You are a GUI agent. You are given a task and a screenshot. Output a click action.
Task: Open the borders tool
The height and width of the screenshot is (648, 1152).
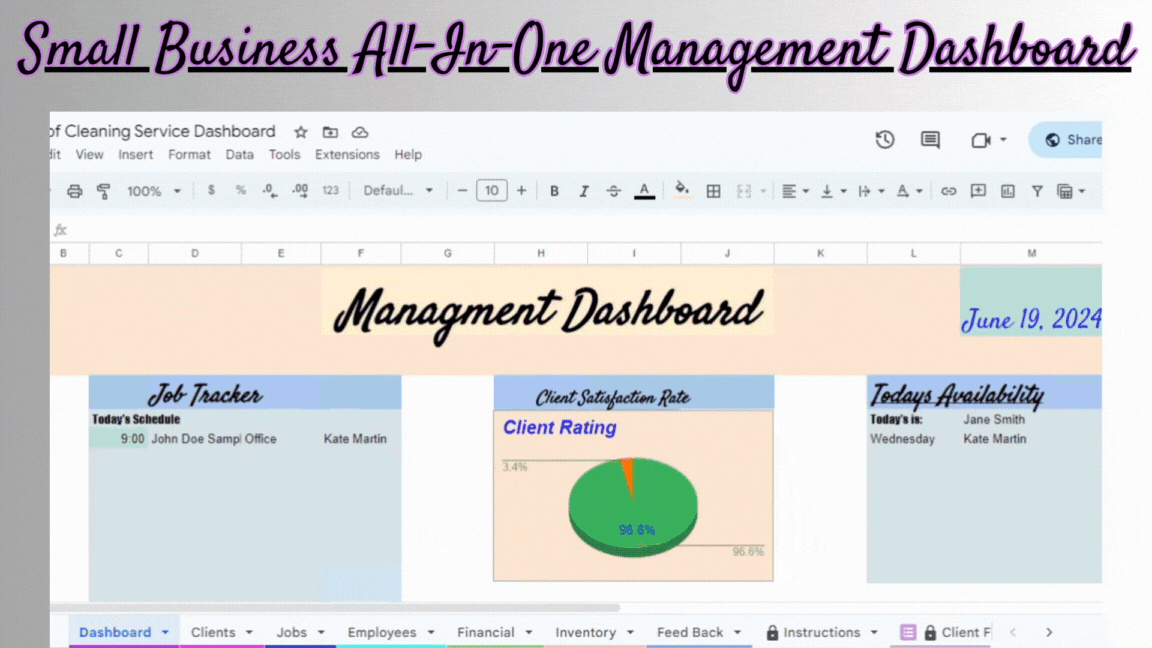pos(713,191)
